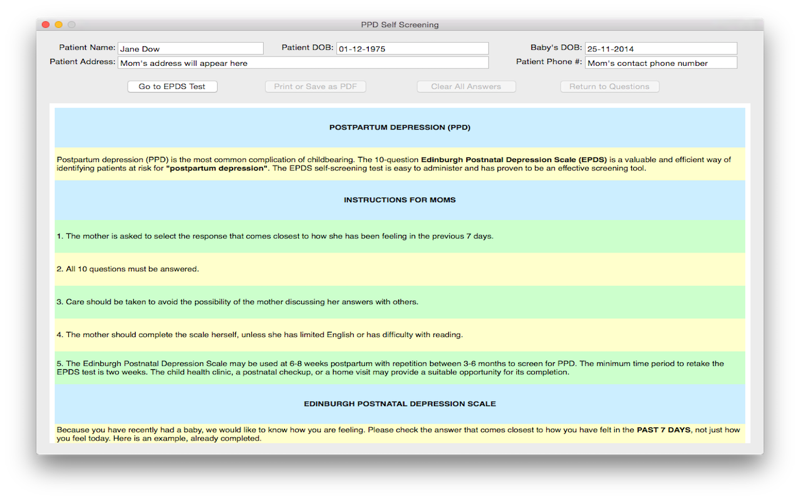Image resolution: width=800 pixels, height=500 pixels.
Task: Select the Baby's DOB field
Action: point(661,48)
